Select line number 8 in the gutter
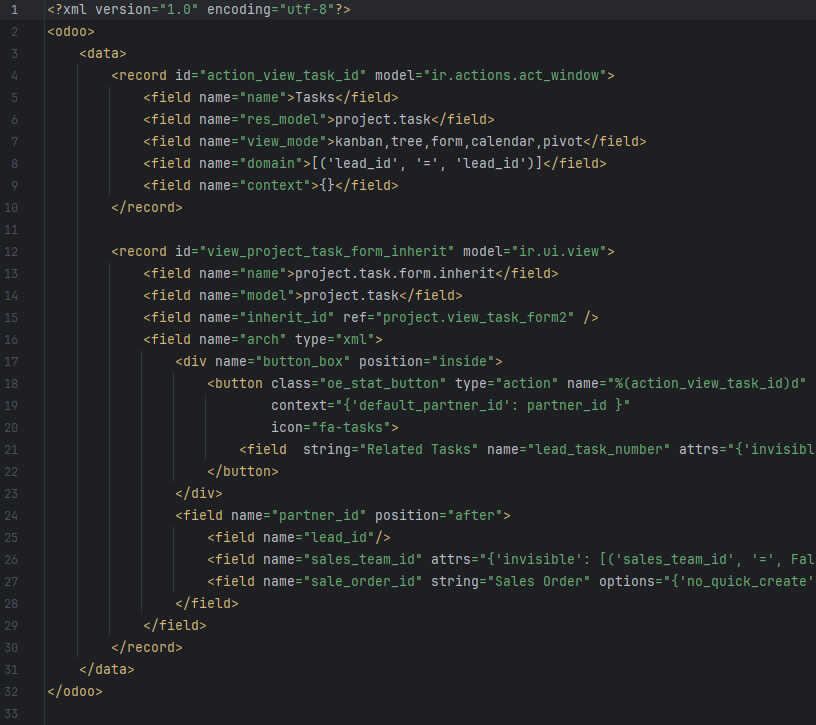Image resolution: width=816 pixels, height=725 pixels. 15,163
